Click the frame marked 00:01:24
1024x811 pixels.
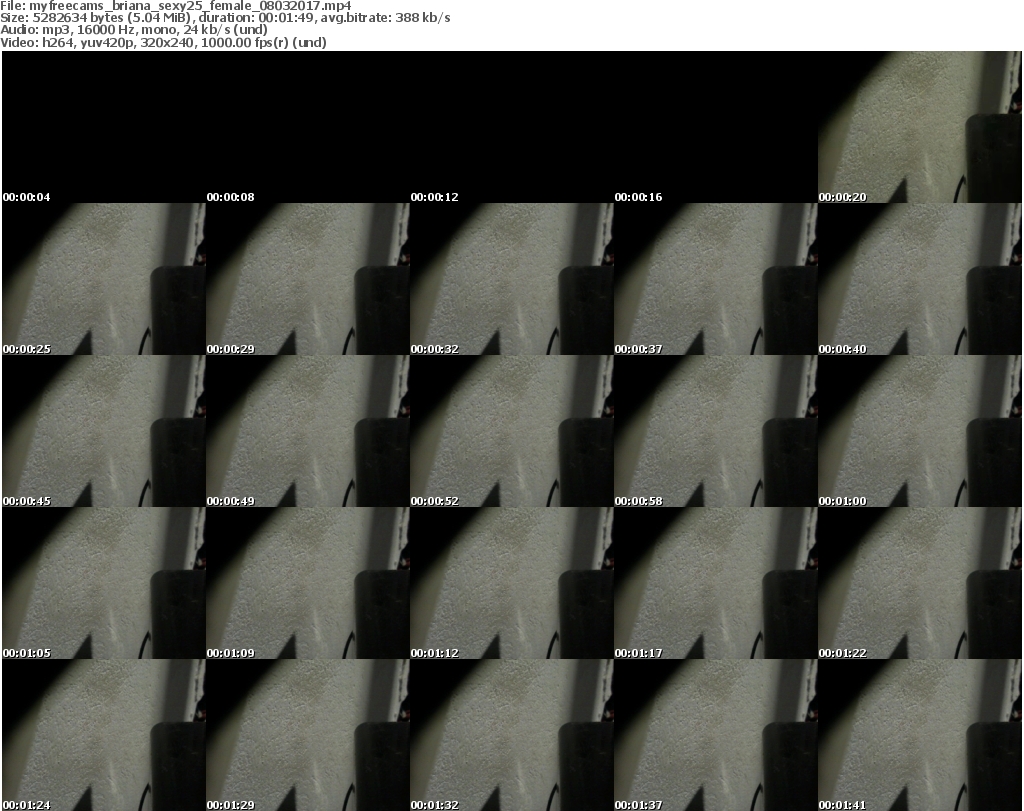[104, 735]
